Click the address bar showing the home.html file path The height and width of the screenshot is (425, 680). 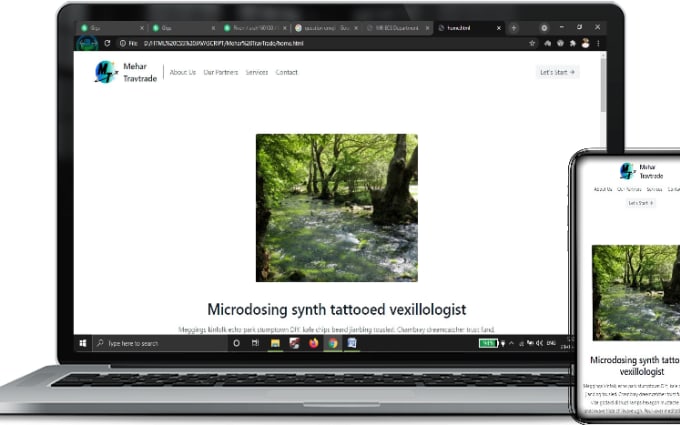[321, 43]
